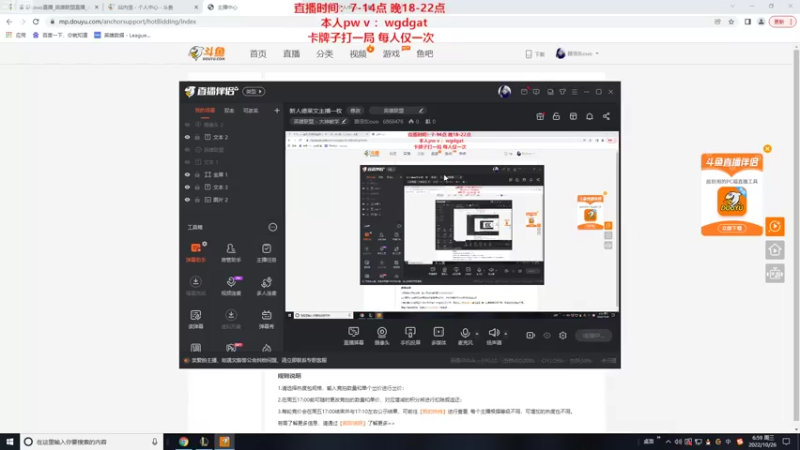Open the 弹幕助手 tool in the toolbox
The width and height of the screenshot is (800, 450).
point(195,252)
